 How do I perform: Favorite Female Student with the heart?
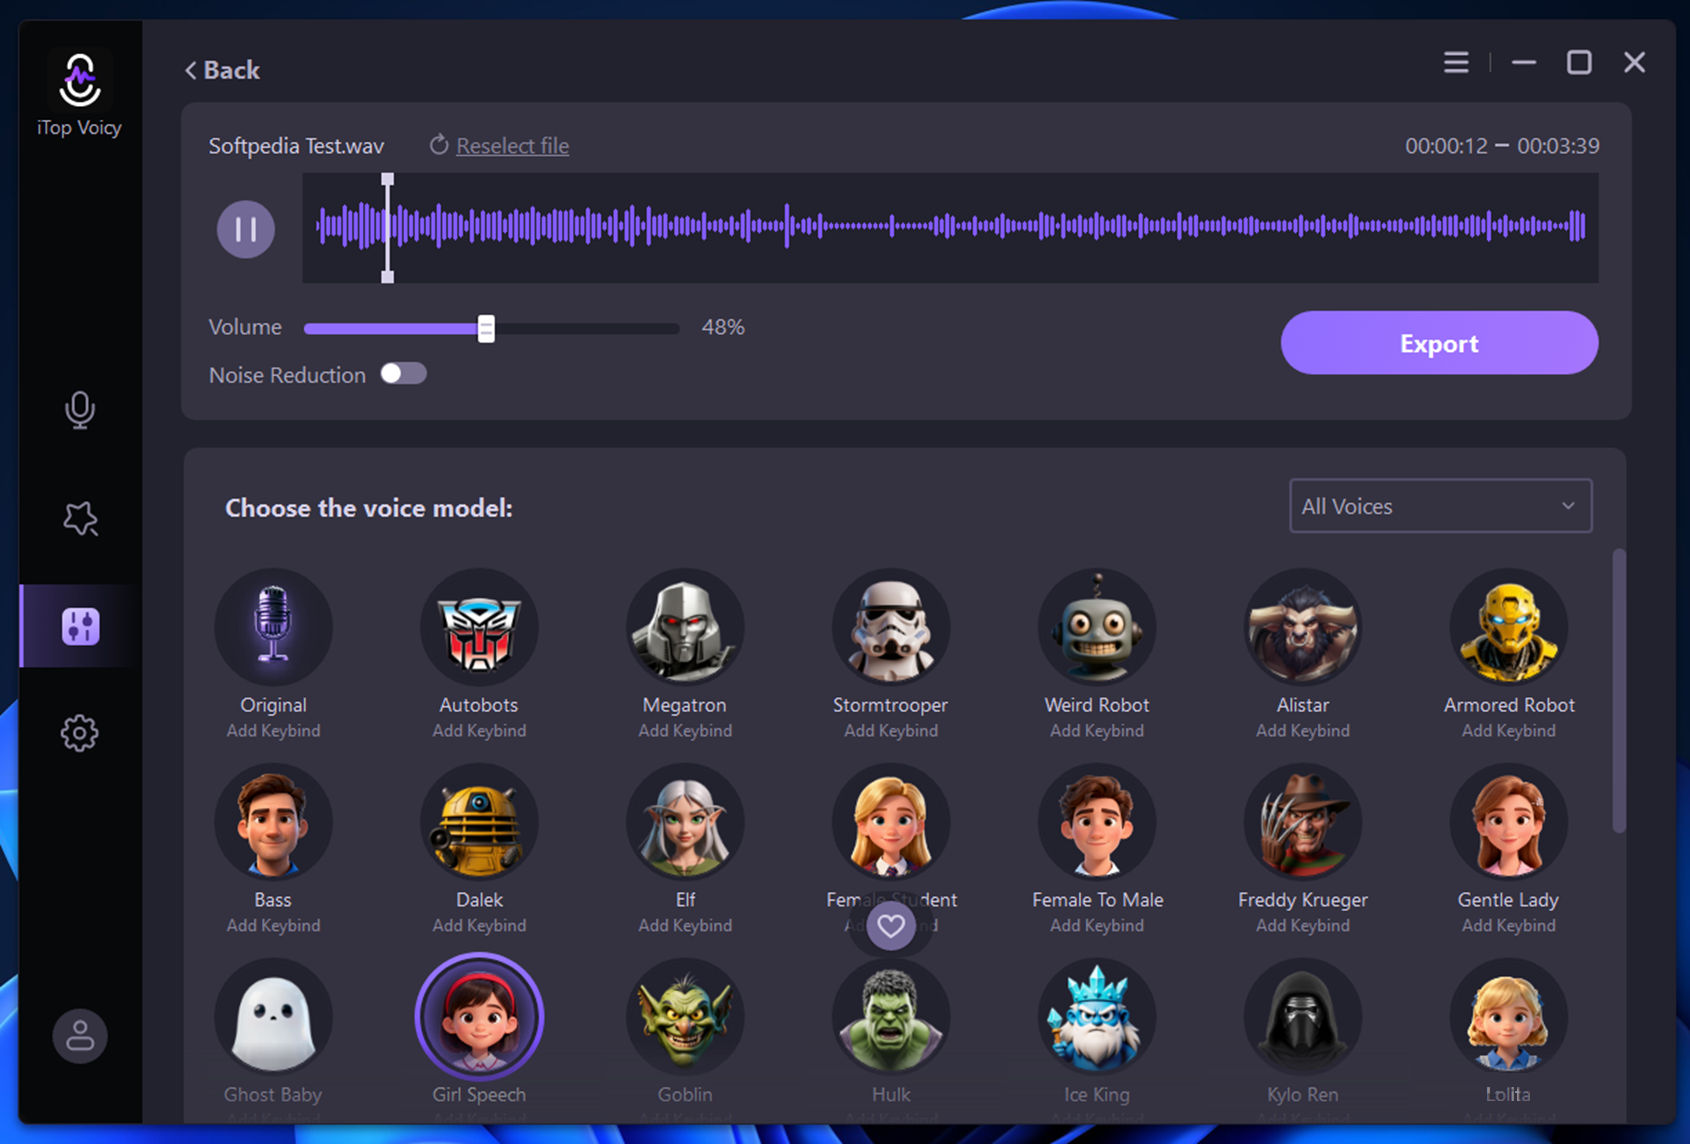(891, 926)
